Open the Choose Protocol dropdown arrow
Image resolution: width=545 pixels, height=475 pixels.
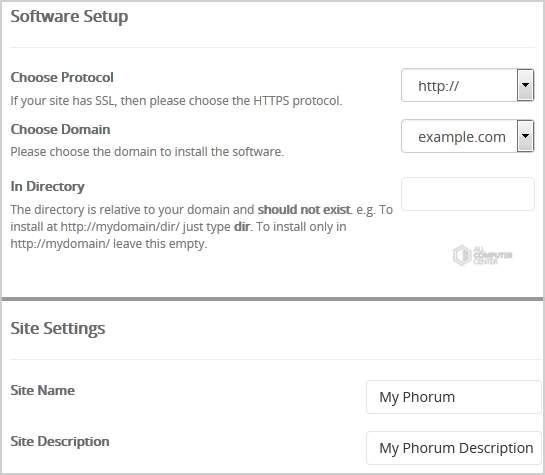(x=525, y=85)
